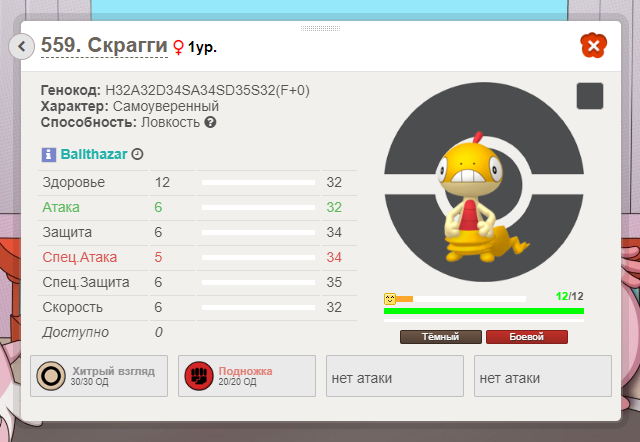Click the female gender symbol
This screenshot has height=442, width=640.
point(178,47)
